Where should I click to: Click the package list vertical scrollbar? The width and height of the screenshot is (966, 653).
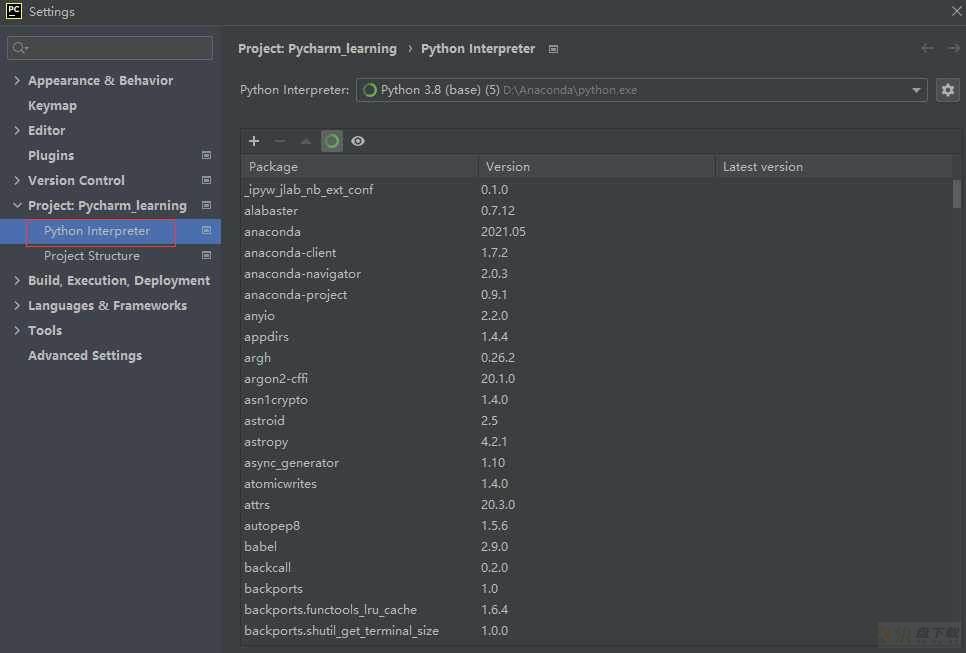[956, 194]
